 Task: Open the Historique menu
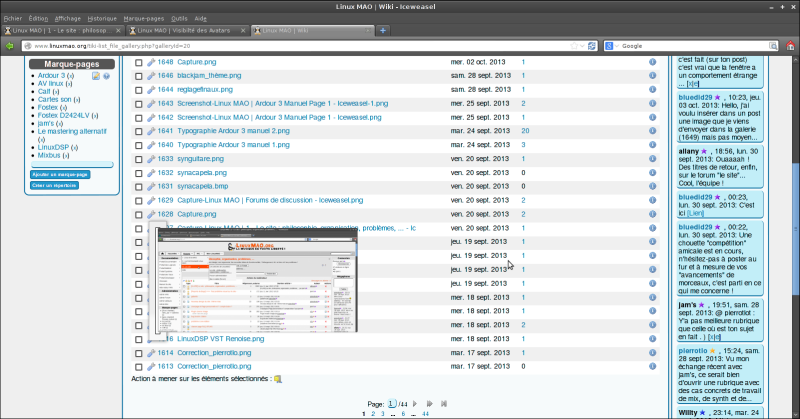(102, 18)
